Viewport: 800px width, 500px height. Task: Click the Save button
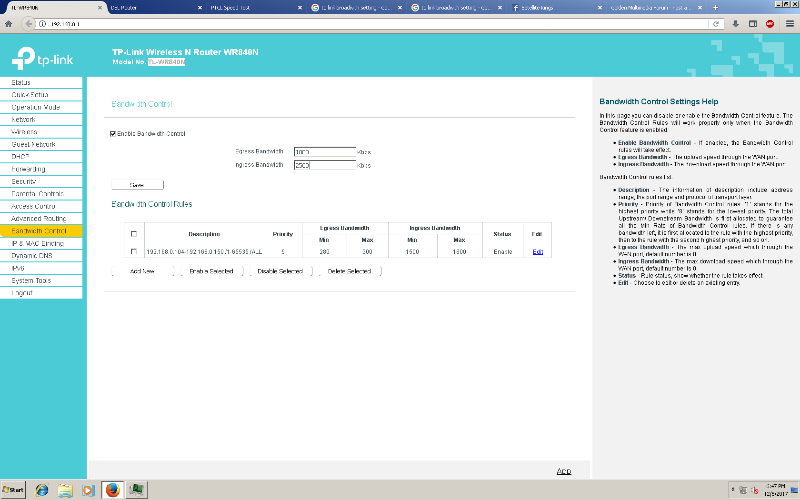(x=137, y=184)
